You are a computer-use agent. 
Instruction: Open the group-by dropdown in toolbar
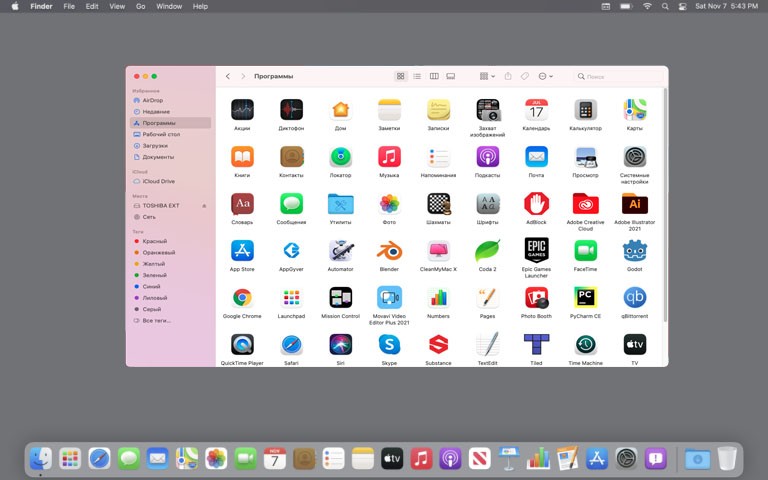[487, 76]
